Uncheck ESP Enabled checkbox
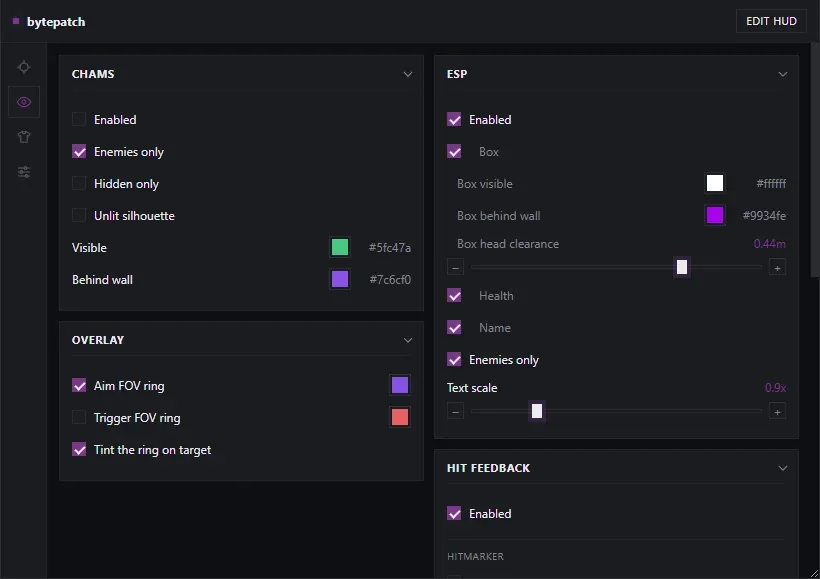 coord(454,120)
